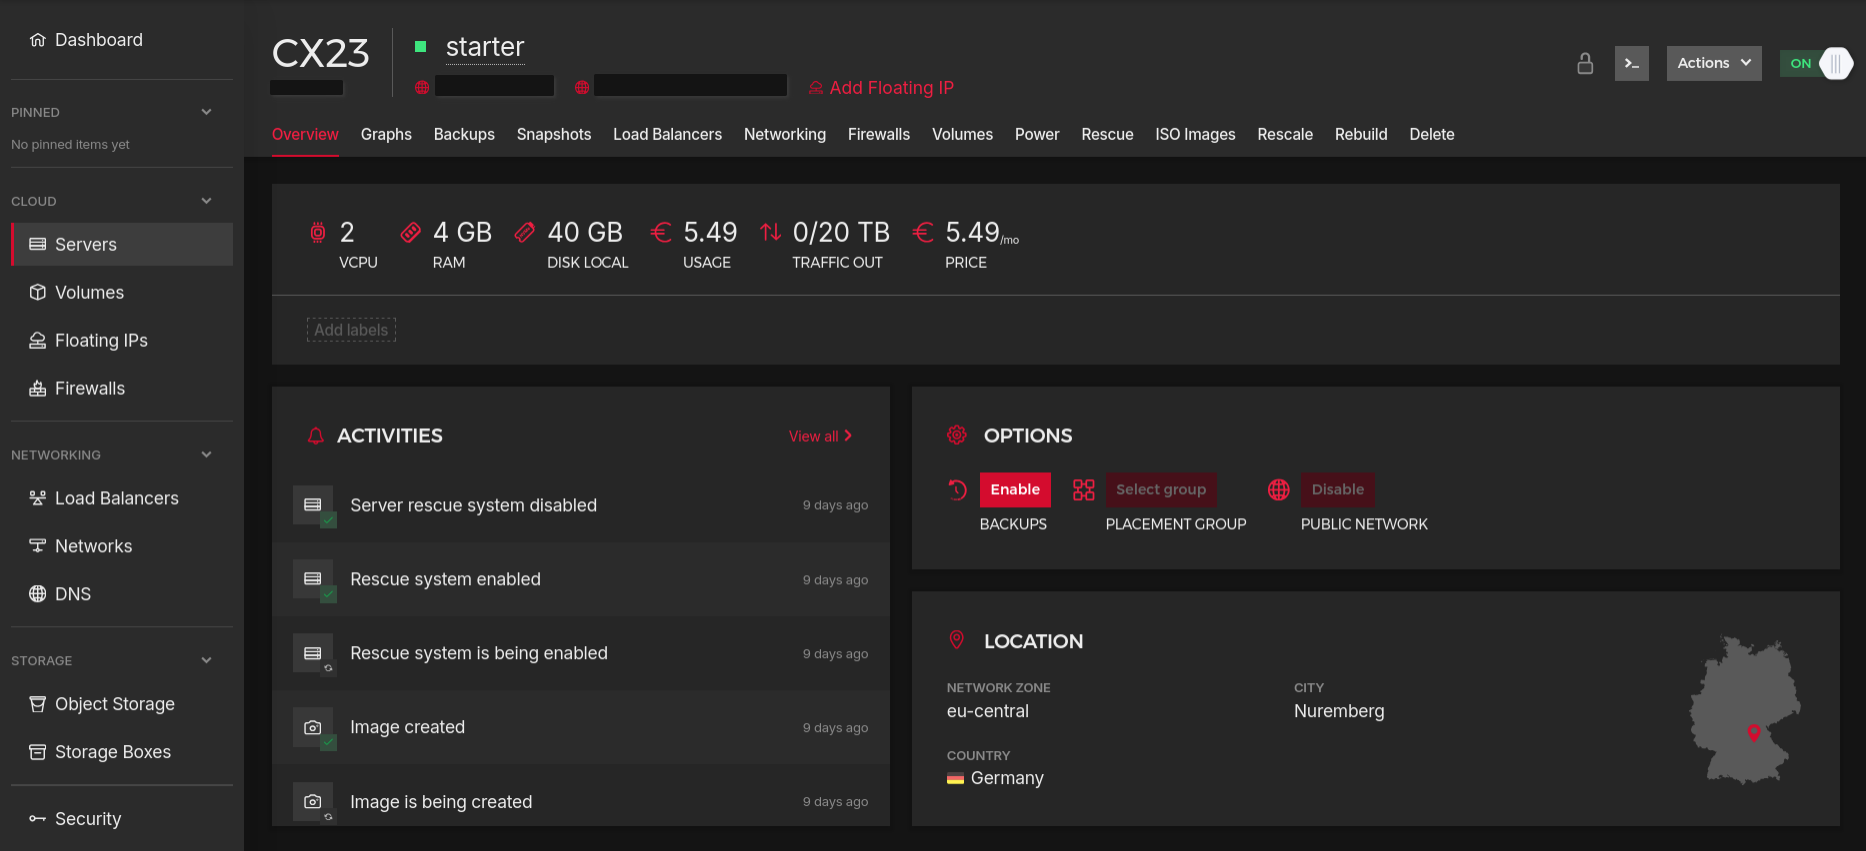Viewport: 1866px width, 851px height.
Task: Click the eu-central network zone value
Action: (x=988, y=711)
